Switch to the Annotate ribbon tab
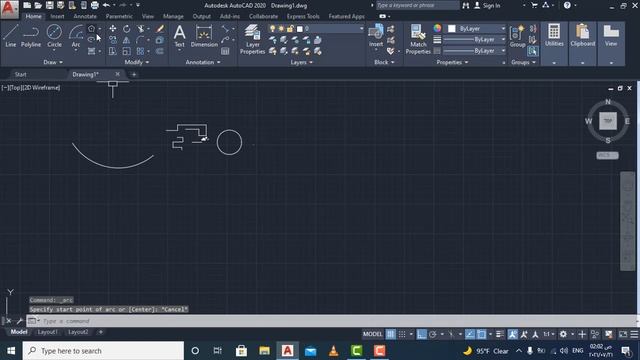The image size is (640, 360). point(85,16)
